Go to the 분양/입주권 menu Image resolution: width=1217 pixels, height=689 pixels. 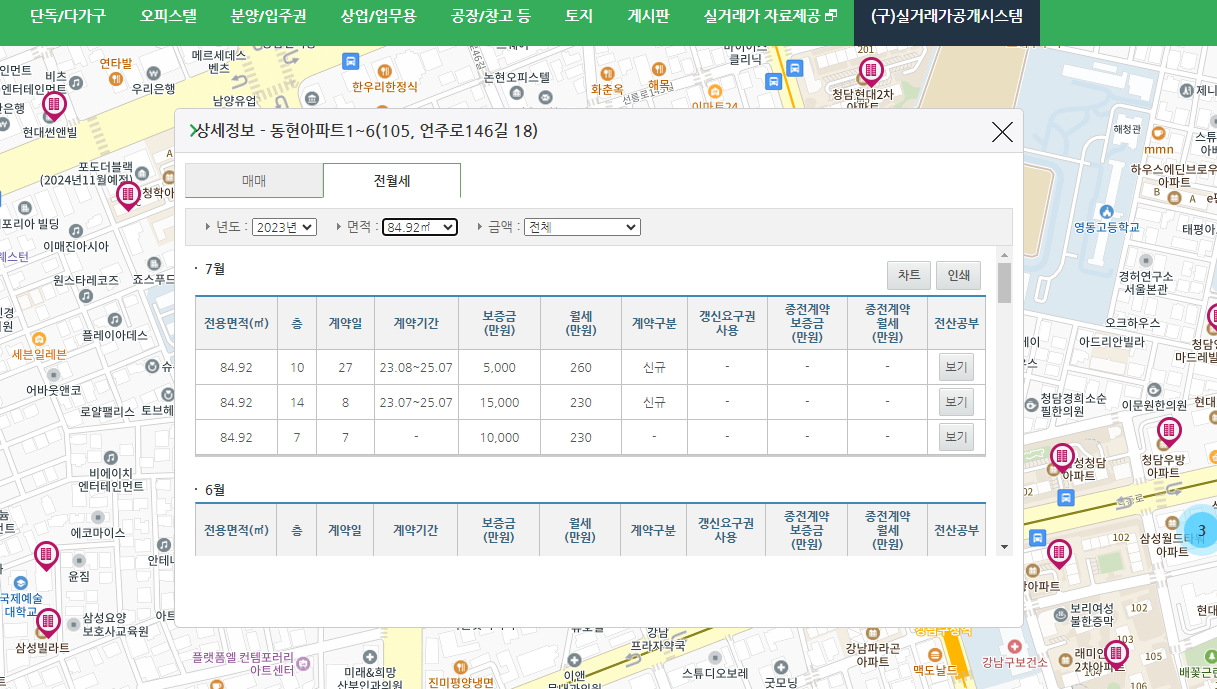tap(268, 16)
